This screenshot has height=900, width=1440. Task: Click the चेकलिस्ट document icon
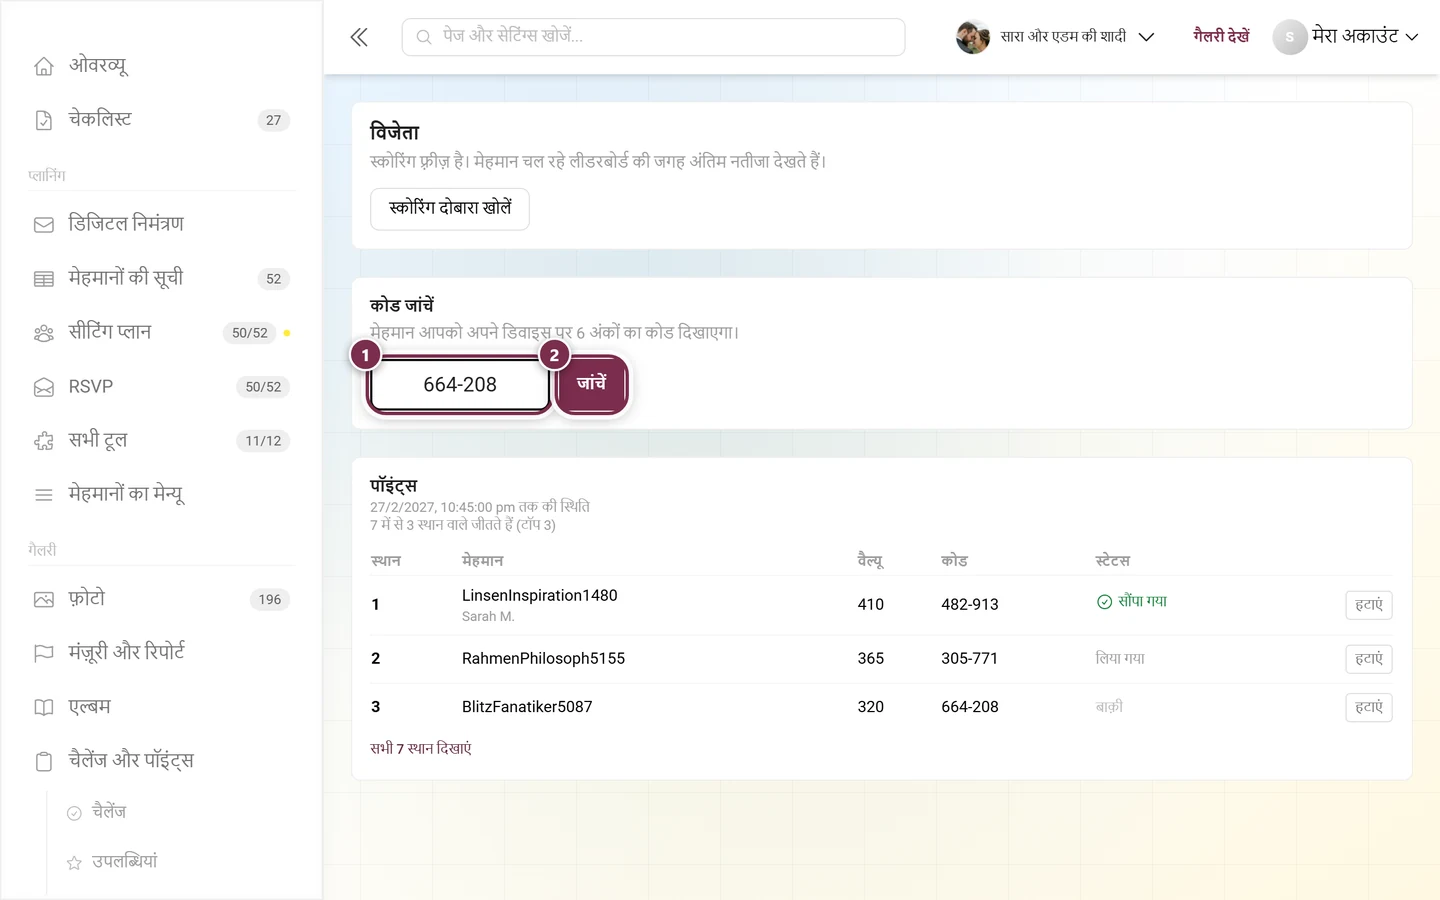click(44, 120)
